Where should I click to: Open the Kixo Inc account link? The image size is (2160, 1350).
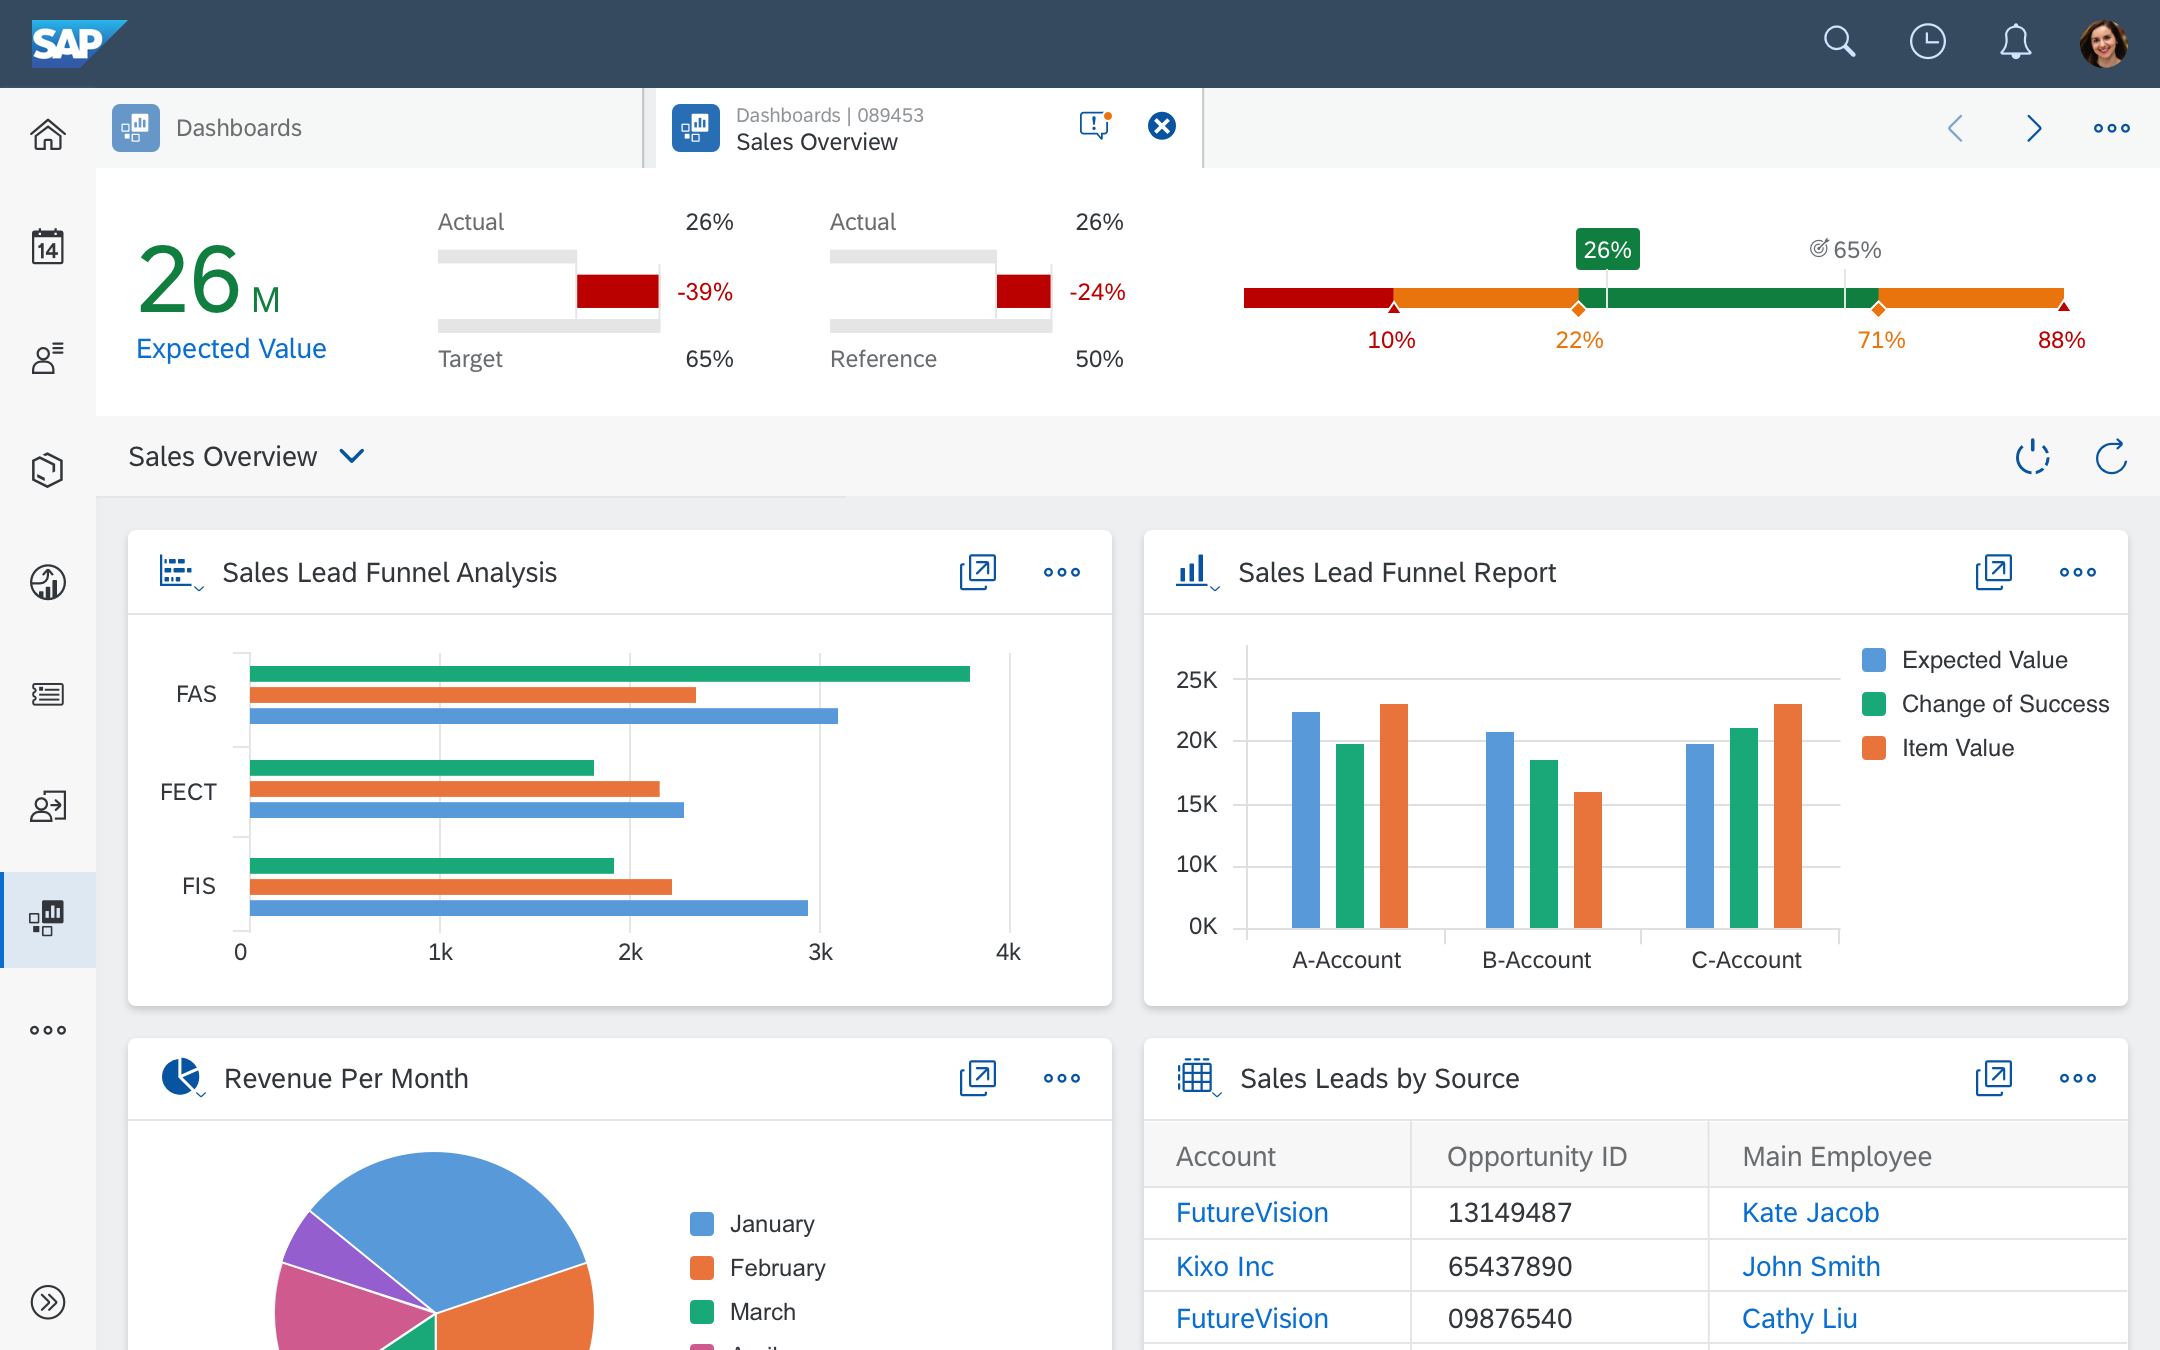(x=1224, y=1266)
